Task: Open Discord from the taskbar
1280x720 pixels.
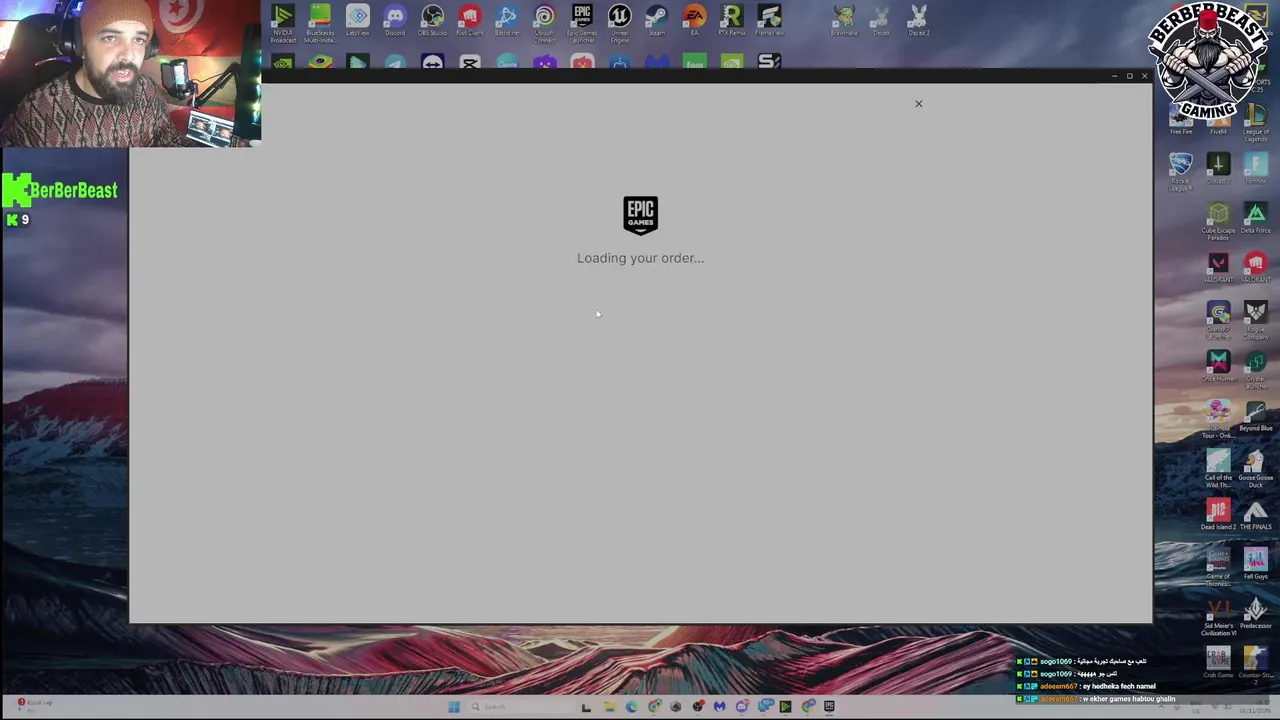Action: (x=742, y=707)
